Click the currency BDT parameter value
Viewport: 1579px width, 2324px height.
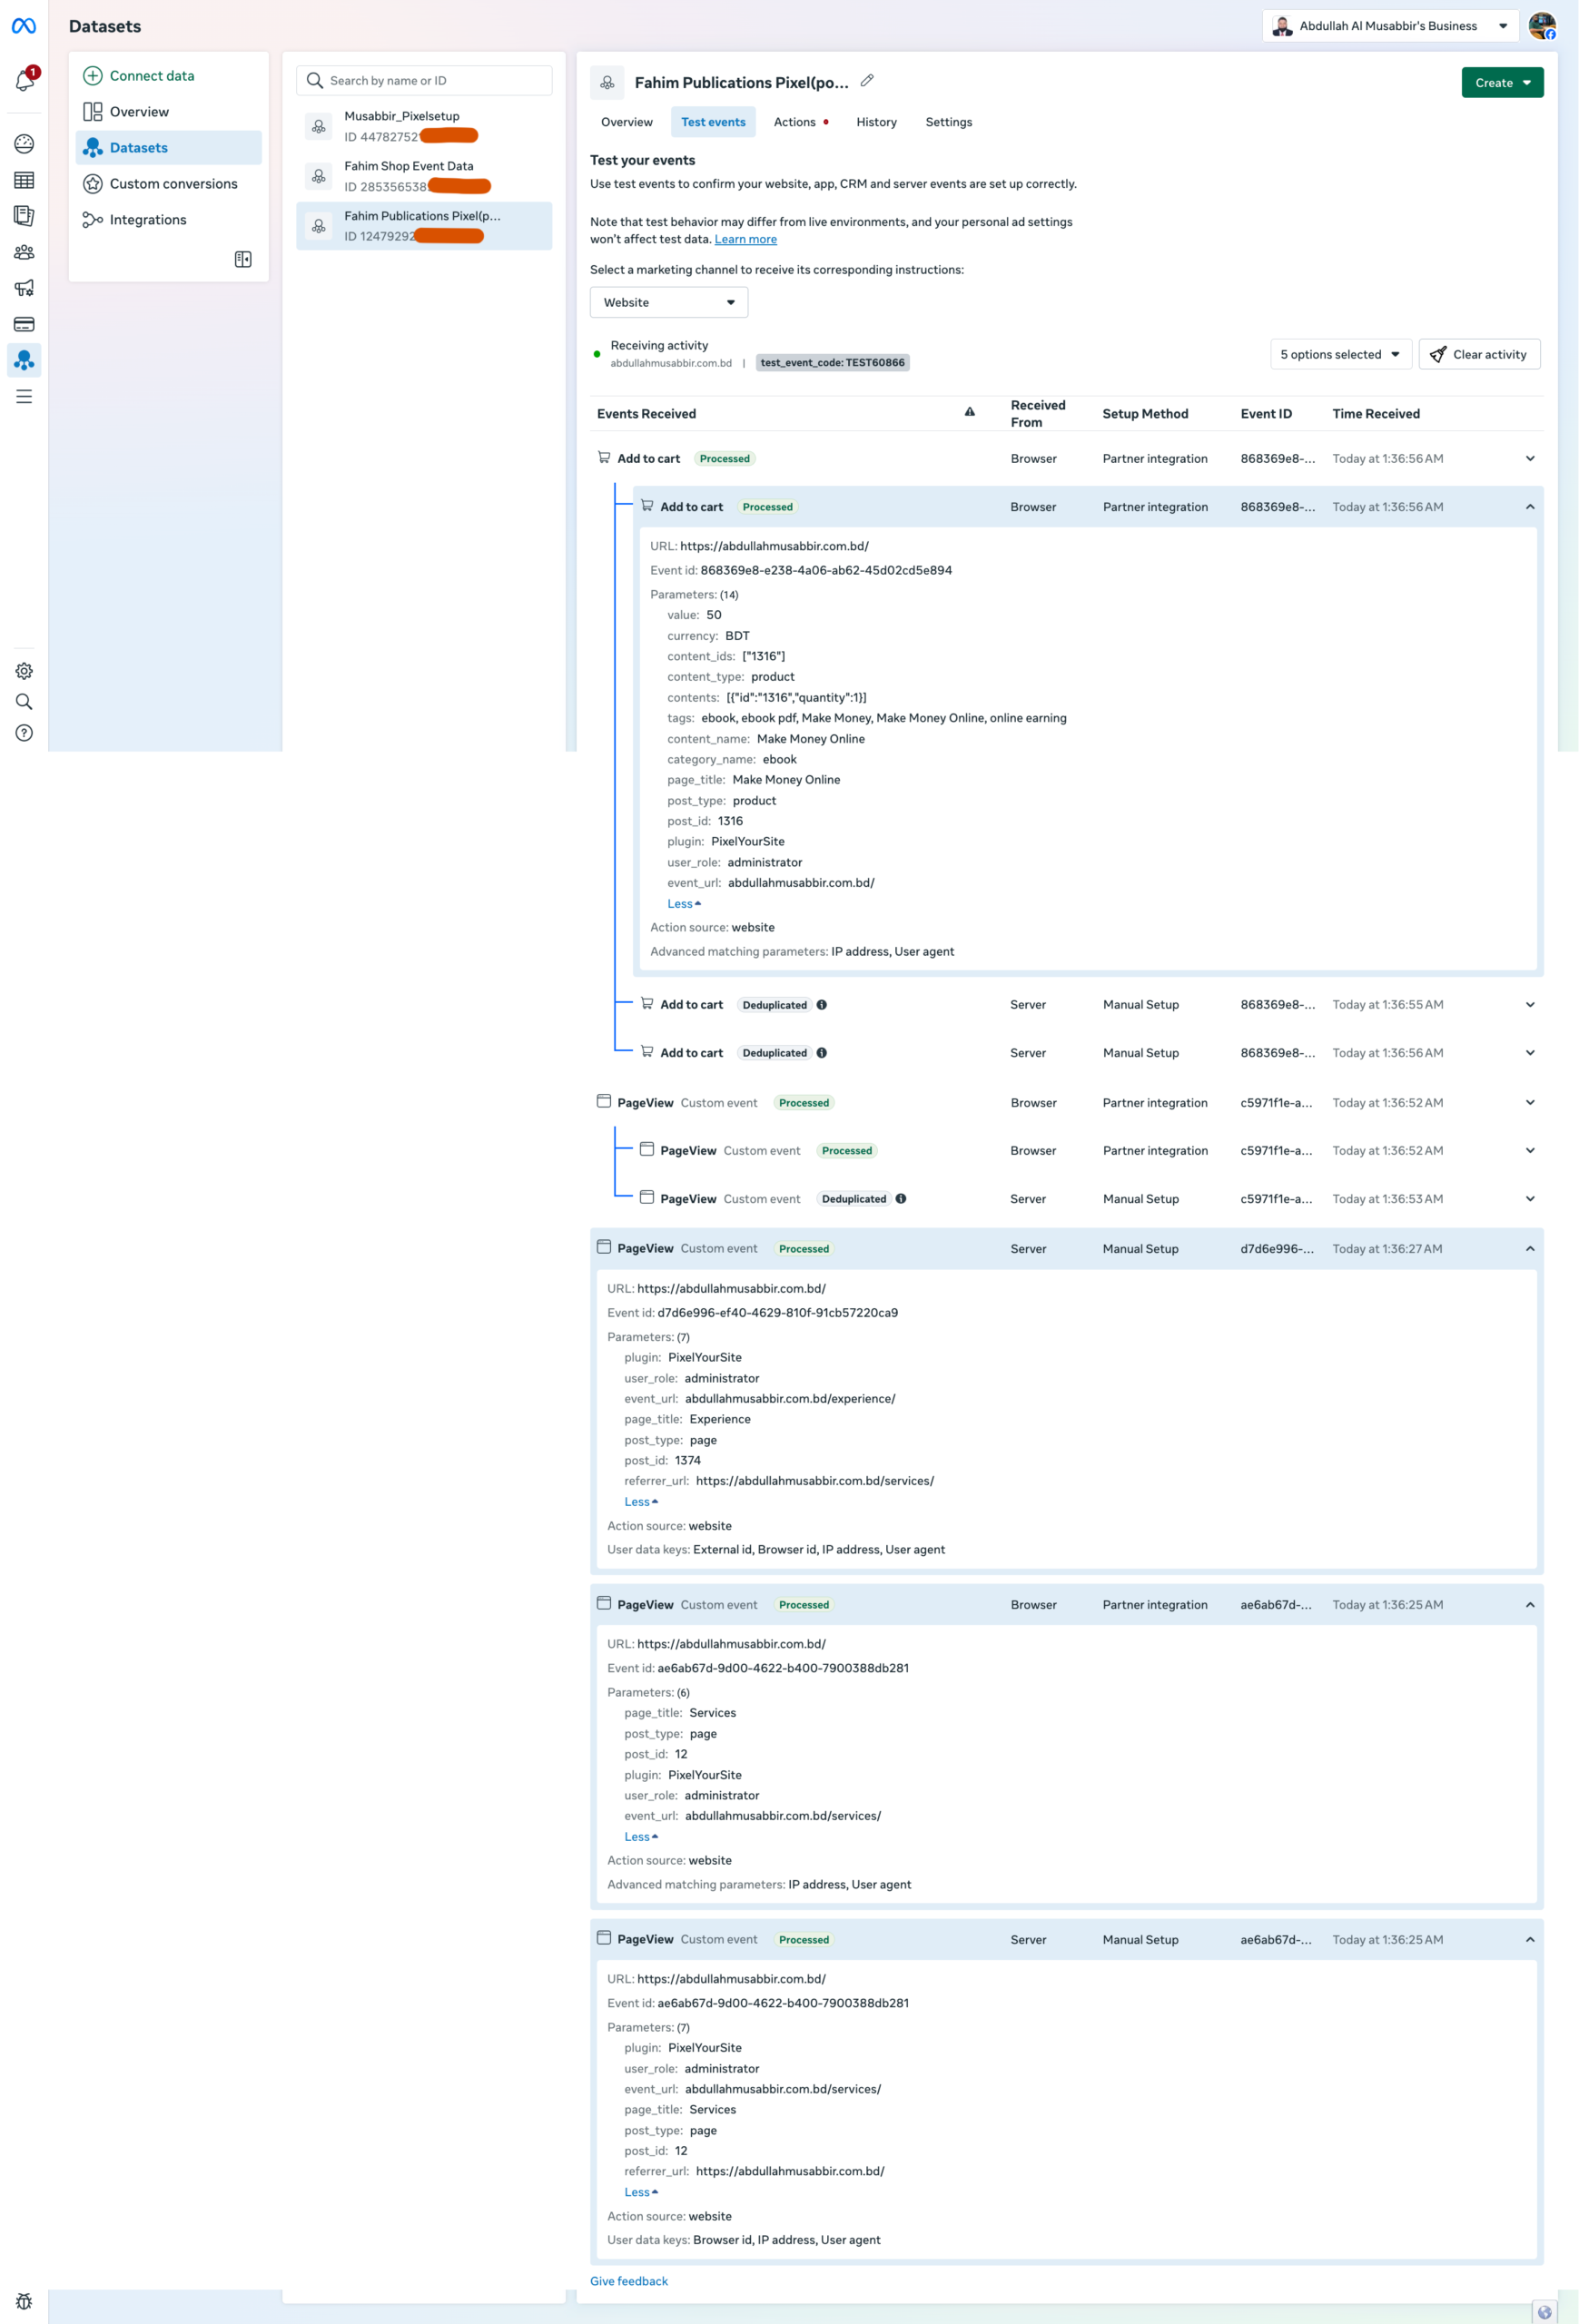click(x=737, y=636)
